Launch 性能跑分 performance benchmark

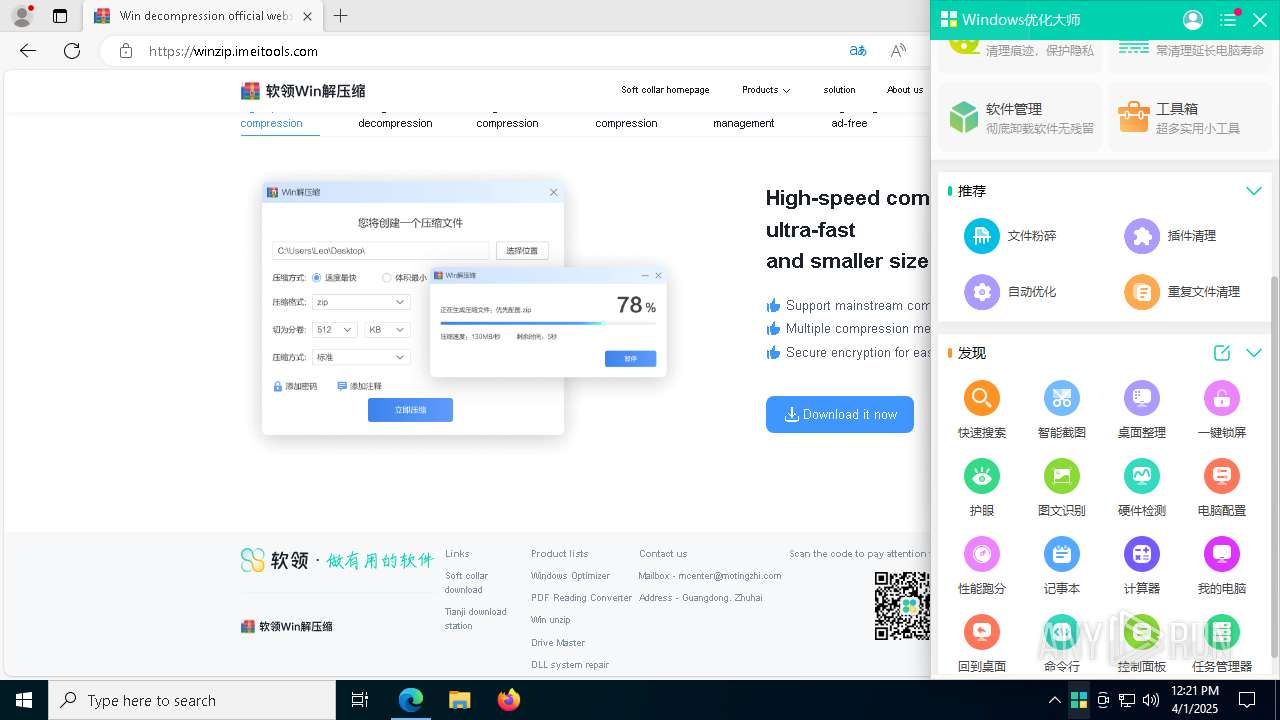(x=982, y=566)
